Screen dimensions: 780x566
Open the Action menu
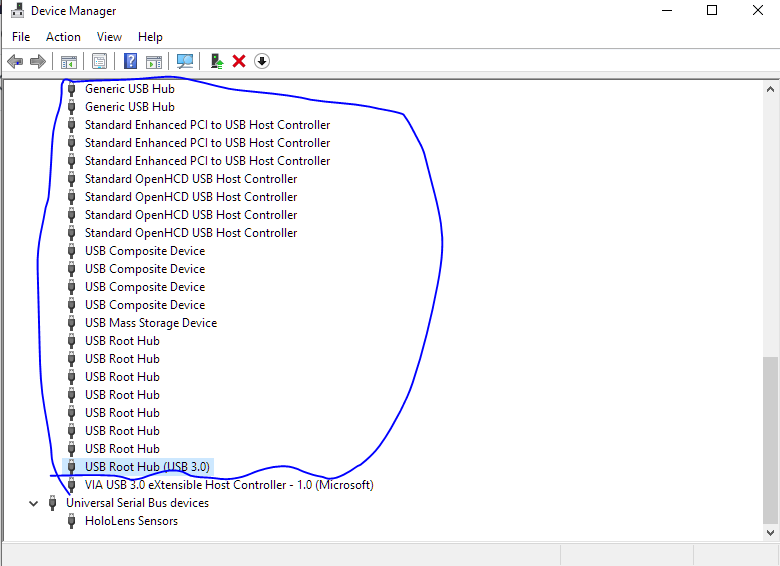(63, 37)
